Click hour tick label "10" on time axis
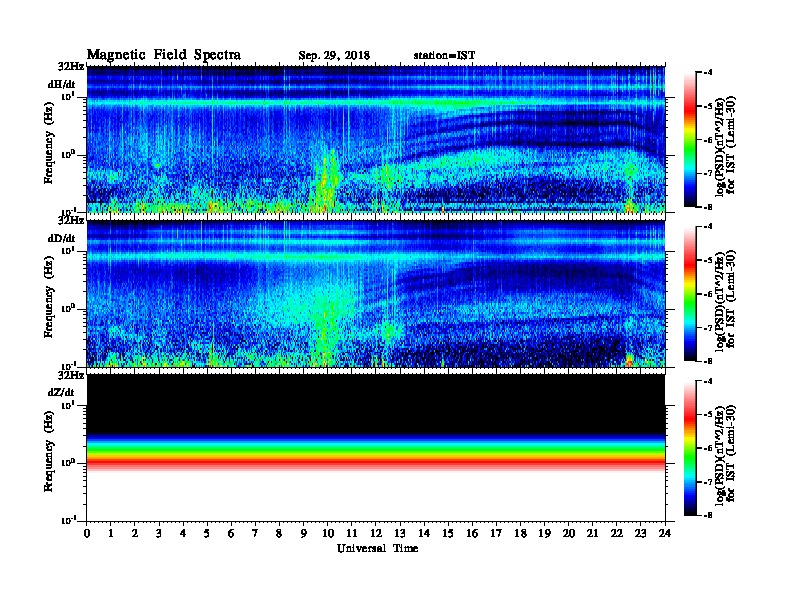 point(328,533)
